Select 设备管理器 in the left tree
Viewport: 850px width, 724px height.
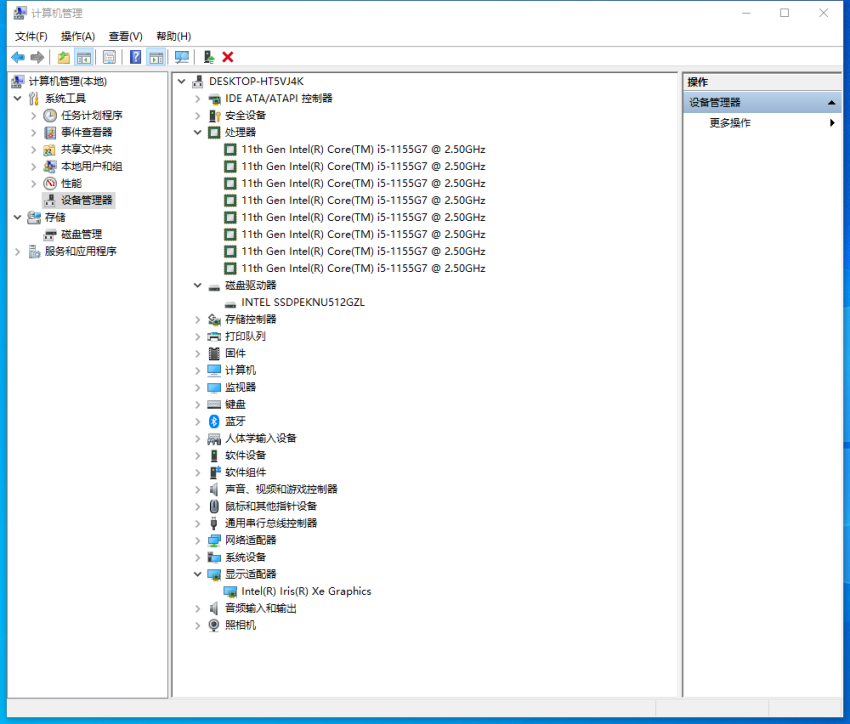[x=86, y=201]
